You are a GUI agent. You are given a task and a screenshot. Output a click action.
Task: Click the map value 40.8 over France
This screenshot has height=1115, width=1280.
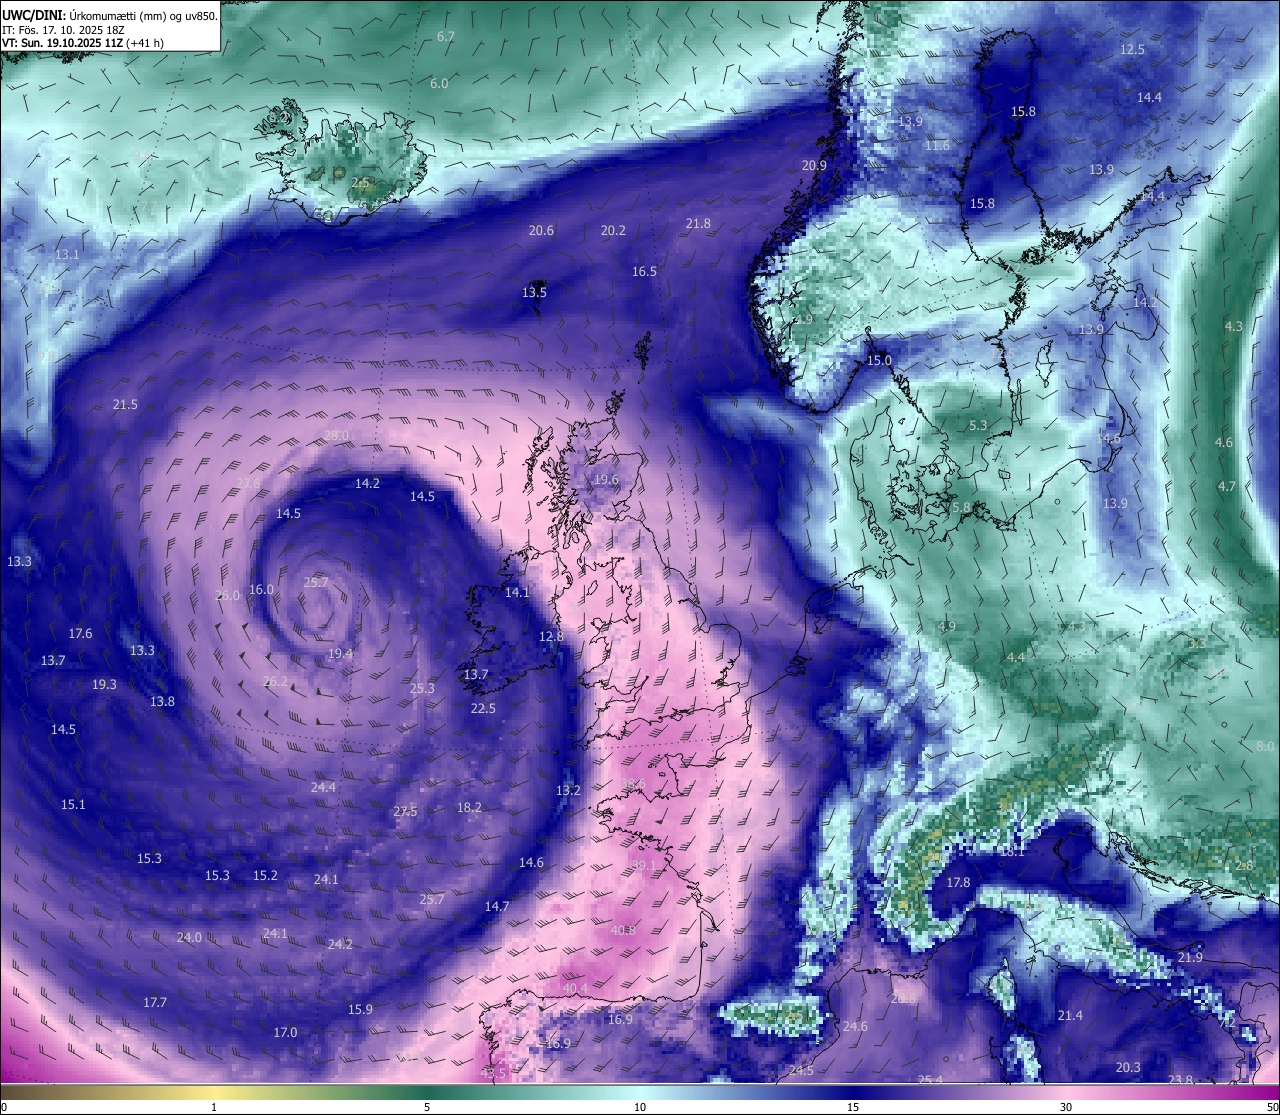622,930
